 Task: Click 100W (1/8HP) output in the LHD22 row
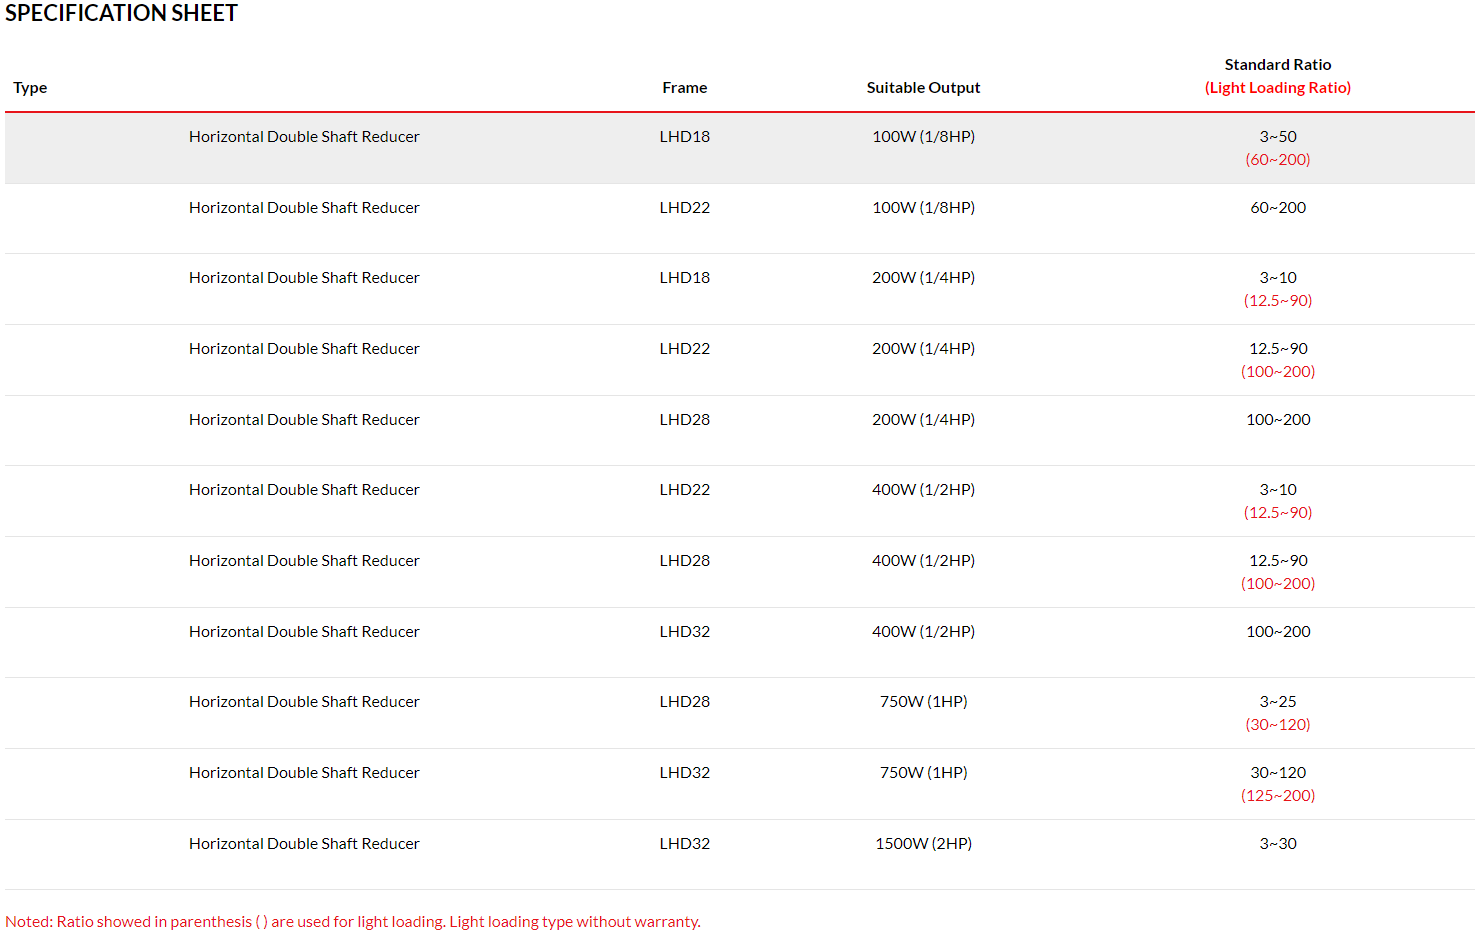click(923, 208)
